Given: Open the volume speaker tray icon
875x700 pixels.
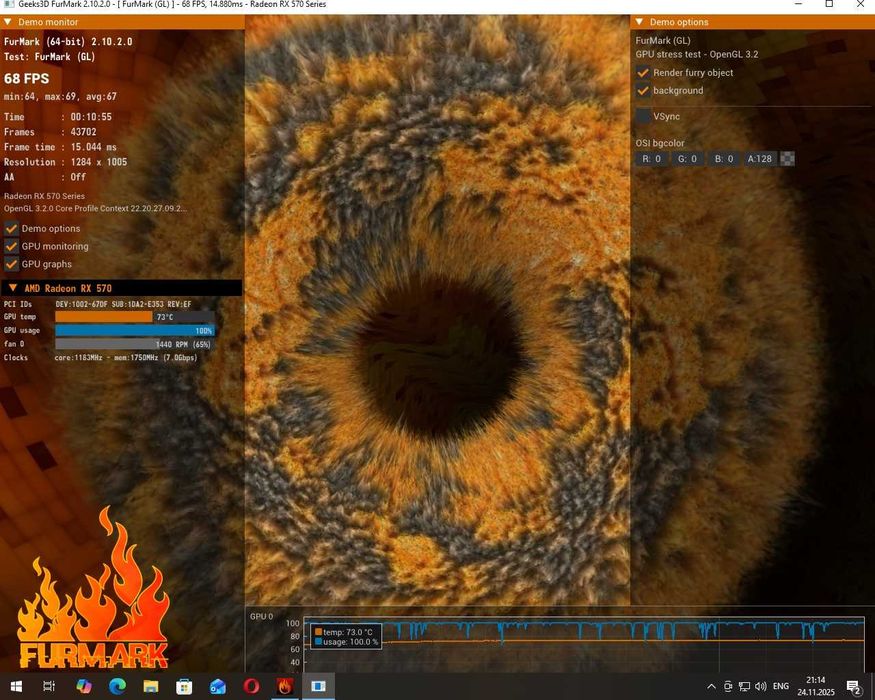Looking at the screenshot, I should 761,687.
